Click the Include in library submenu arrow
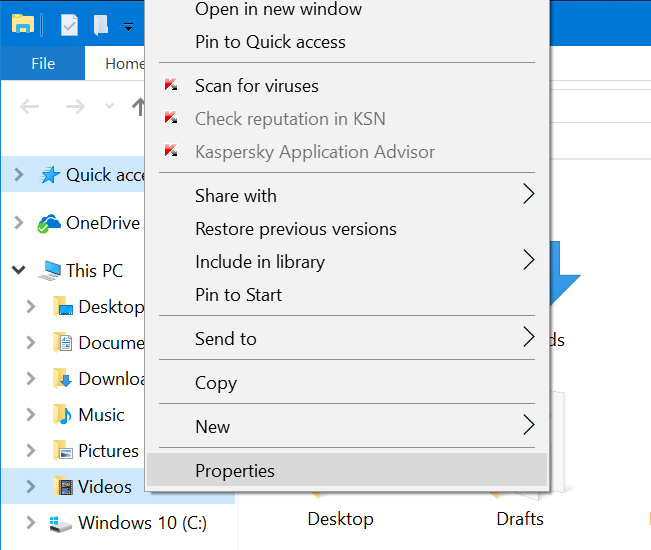651x550 pixels. pos(528,260)
